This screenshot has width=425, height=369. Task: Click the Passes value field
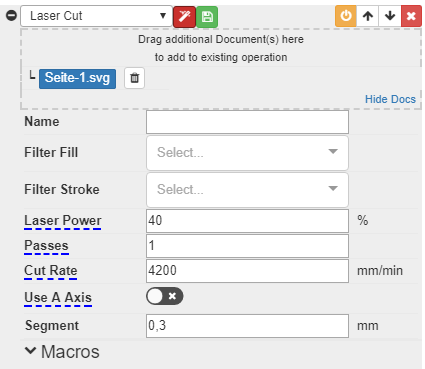247,246
